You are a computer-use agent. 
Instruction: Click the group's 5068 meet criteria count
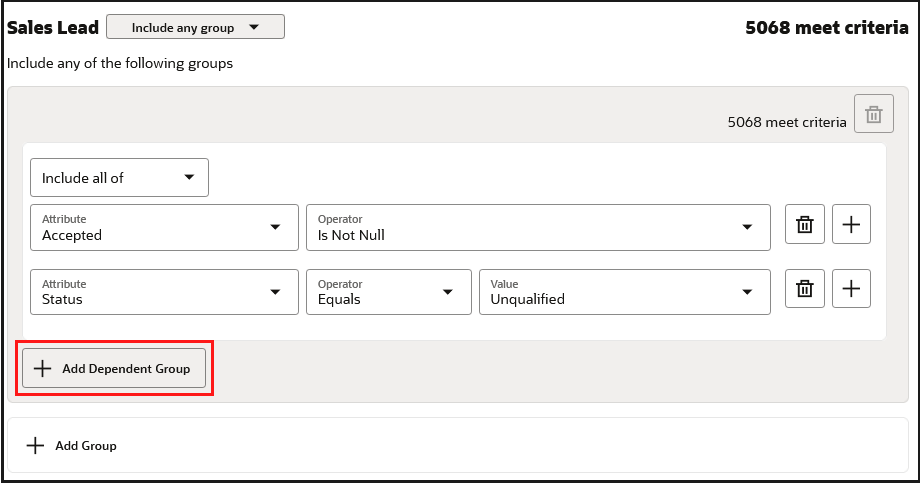(x=787, y=122)
